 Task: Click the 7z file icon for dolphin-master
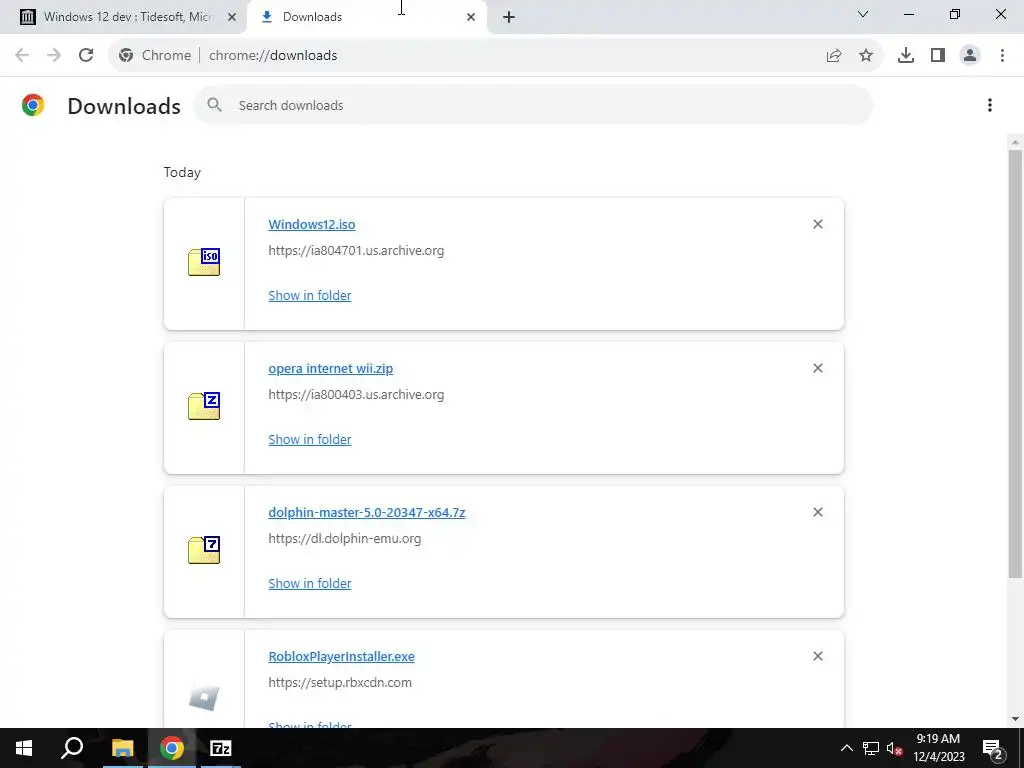click(x=204, y=550)
